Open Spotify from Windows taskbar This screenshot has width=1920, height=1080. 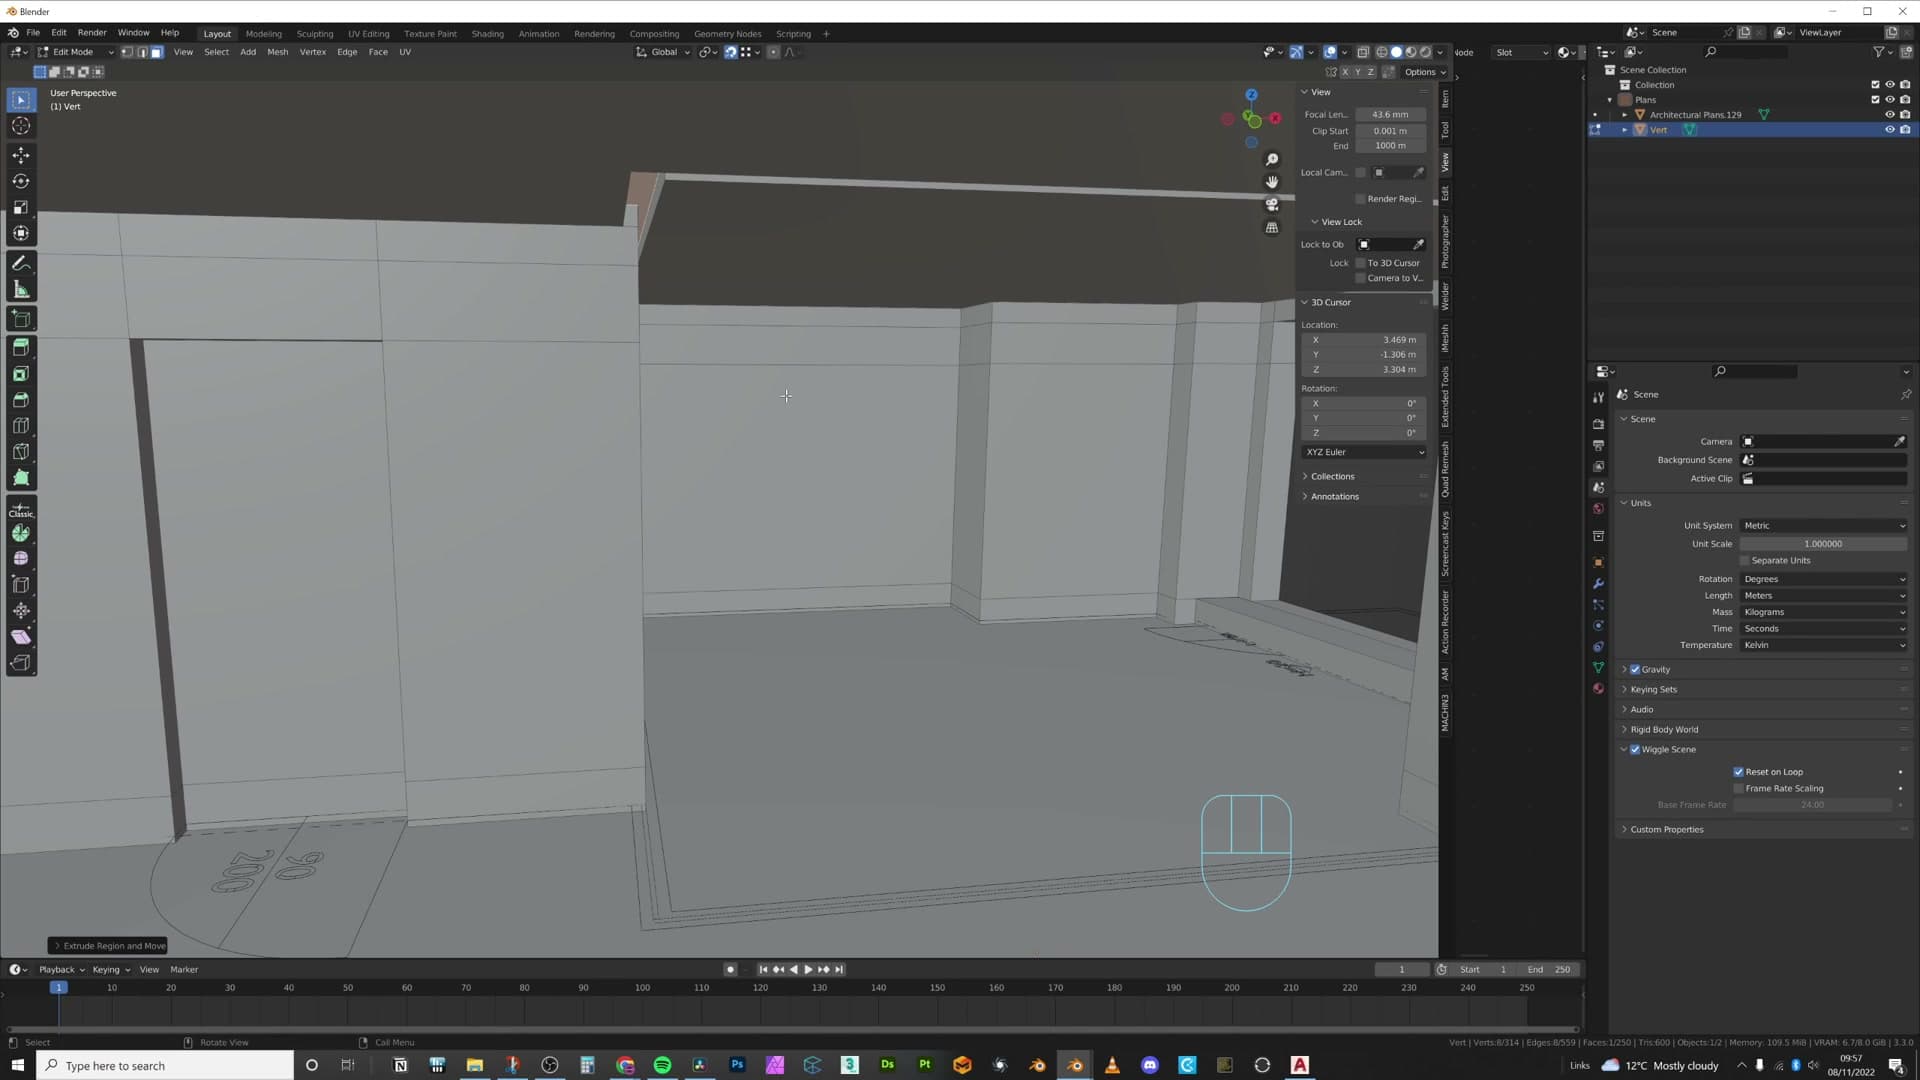(x=662, y=1066)
